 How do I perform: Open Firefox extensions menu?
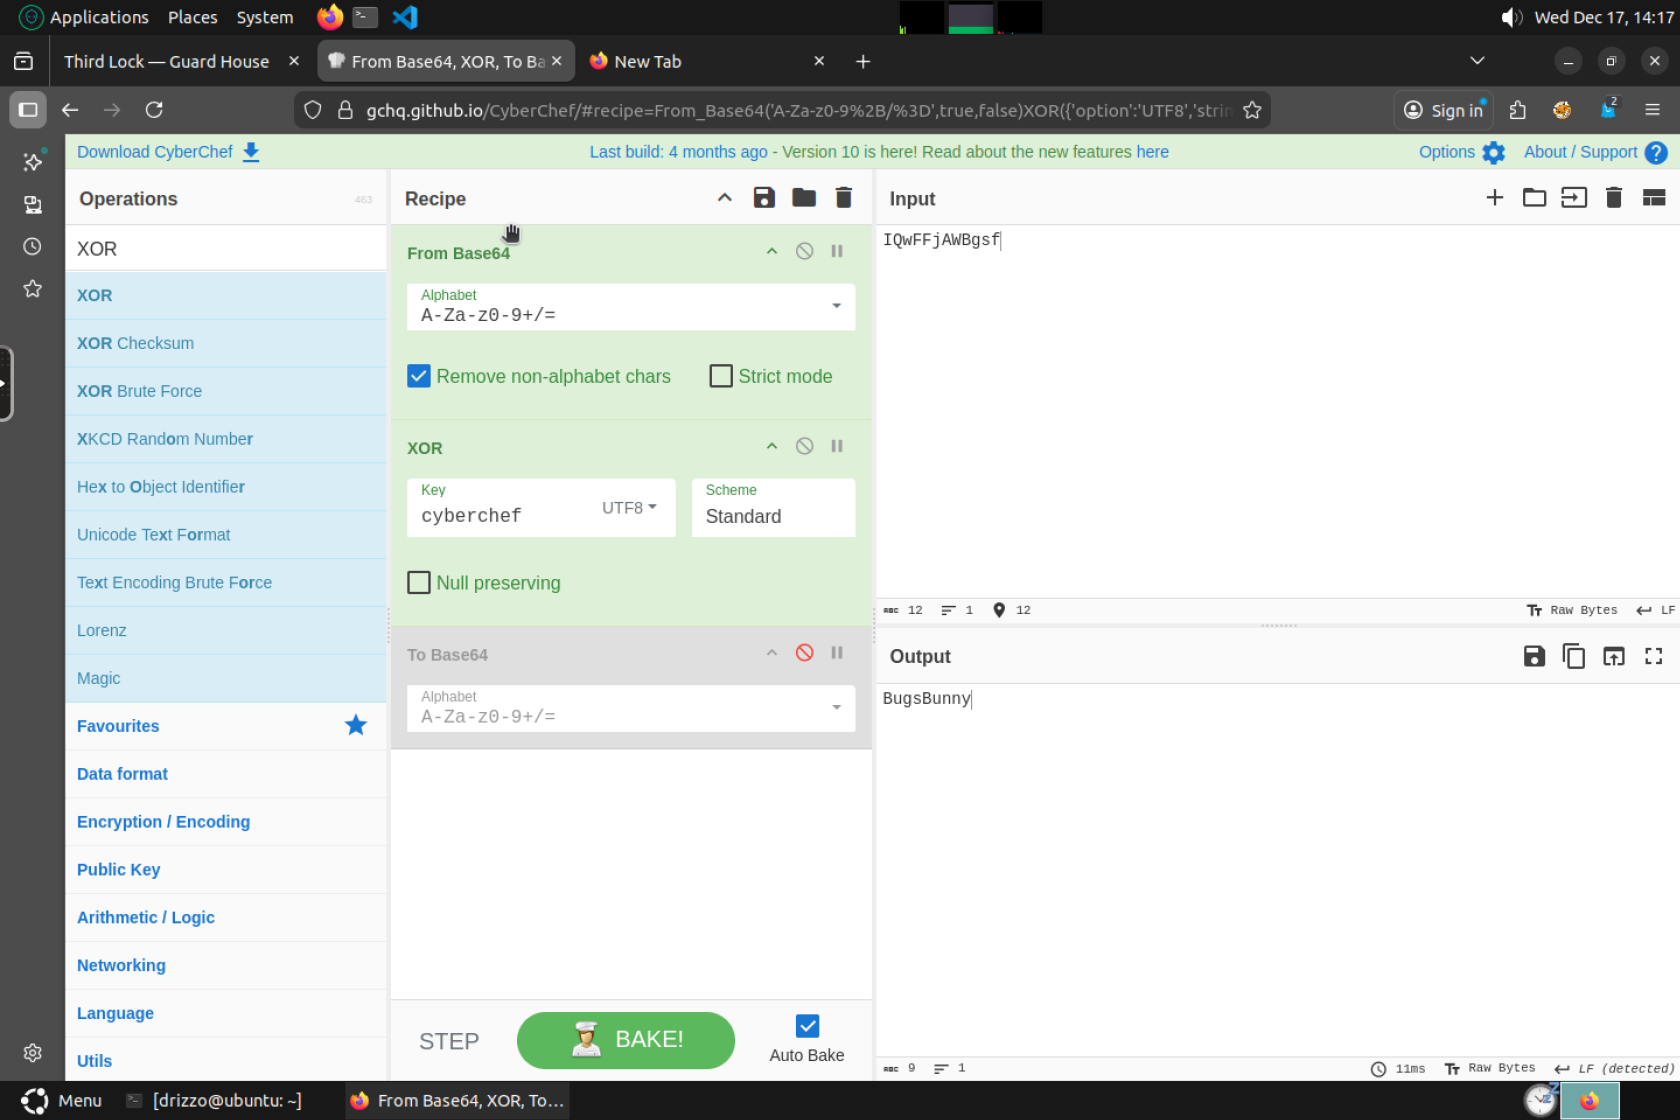[x=1518, y=110]
